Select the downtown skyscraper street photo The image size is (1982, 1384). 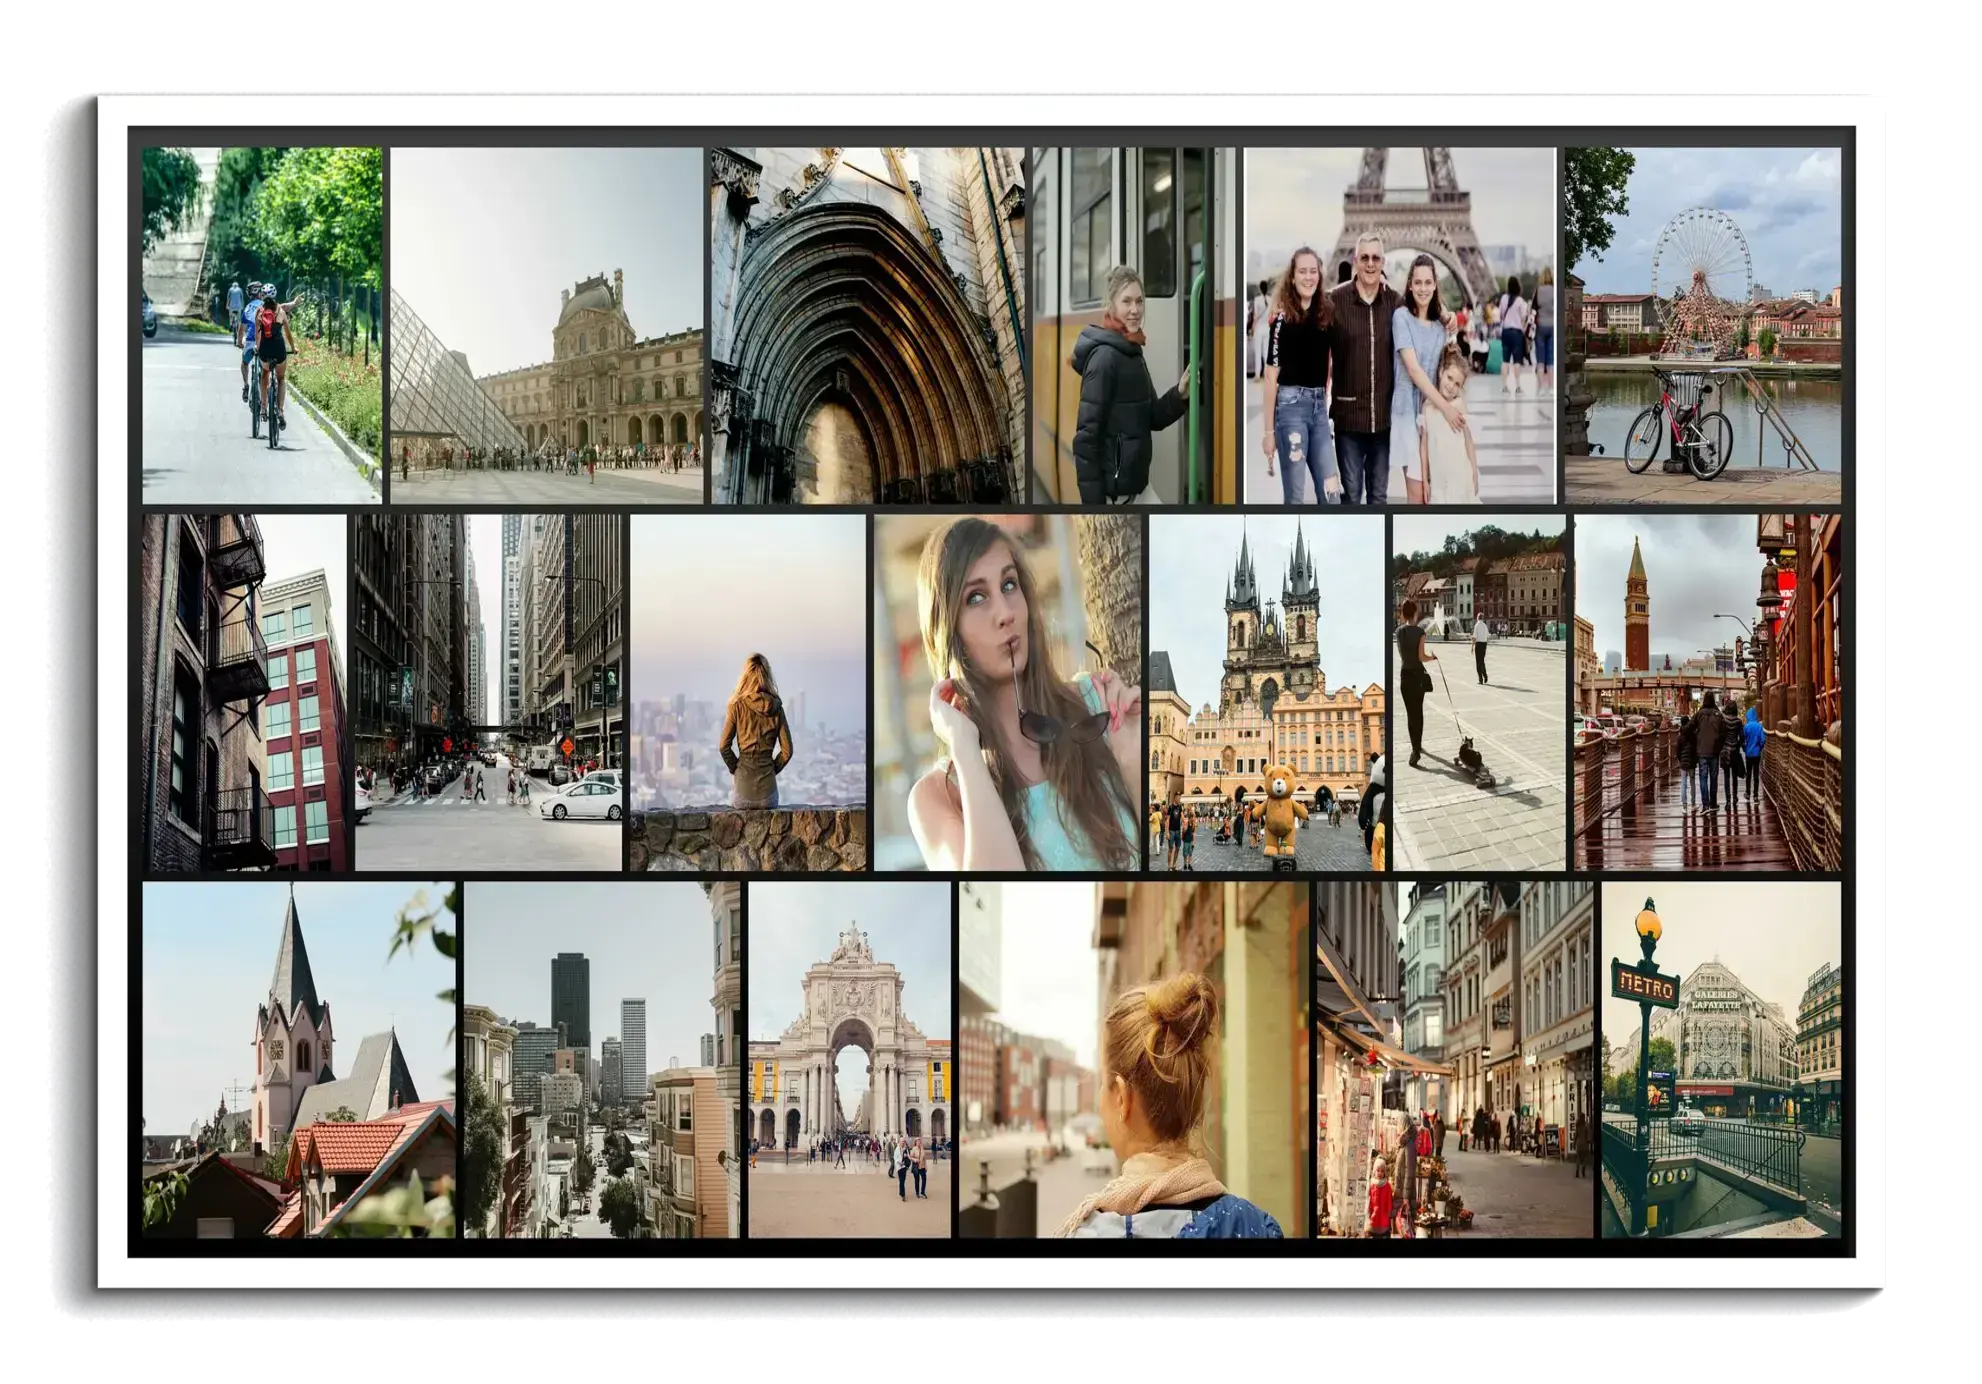pyautogui.click(x=488, y=692)
